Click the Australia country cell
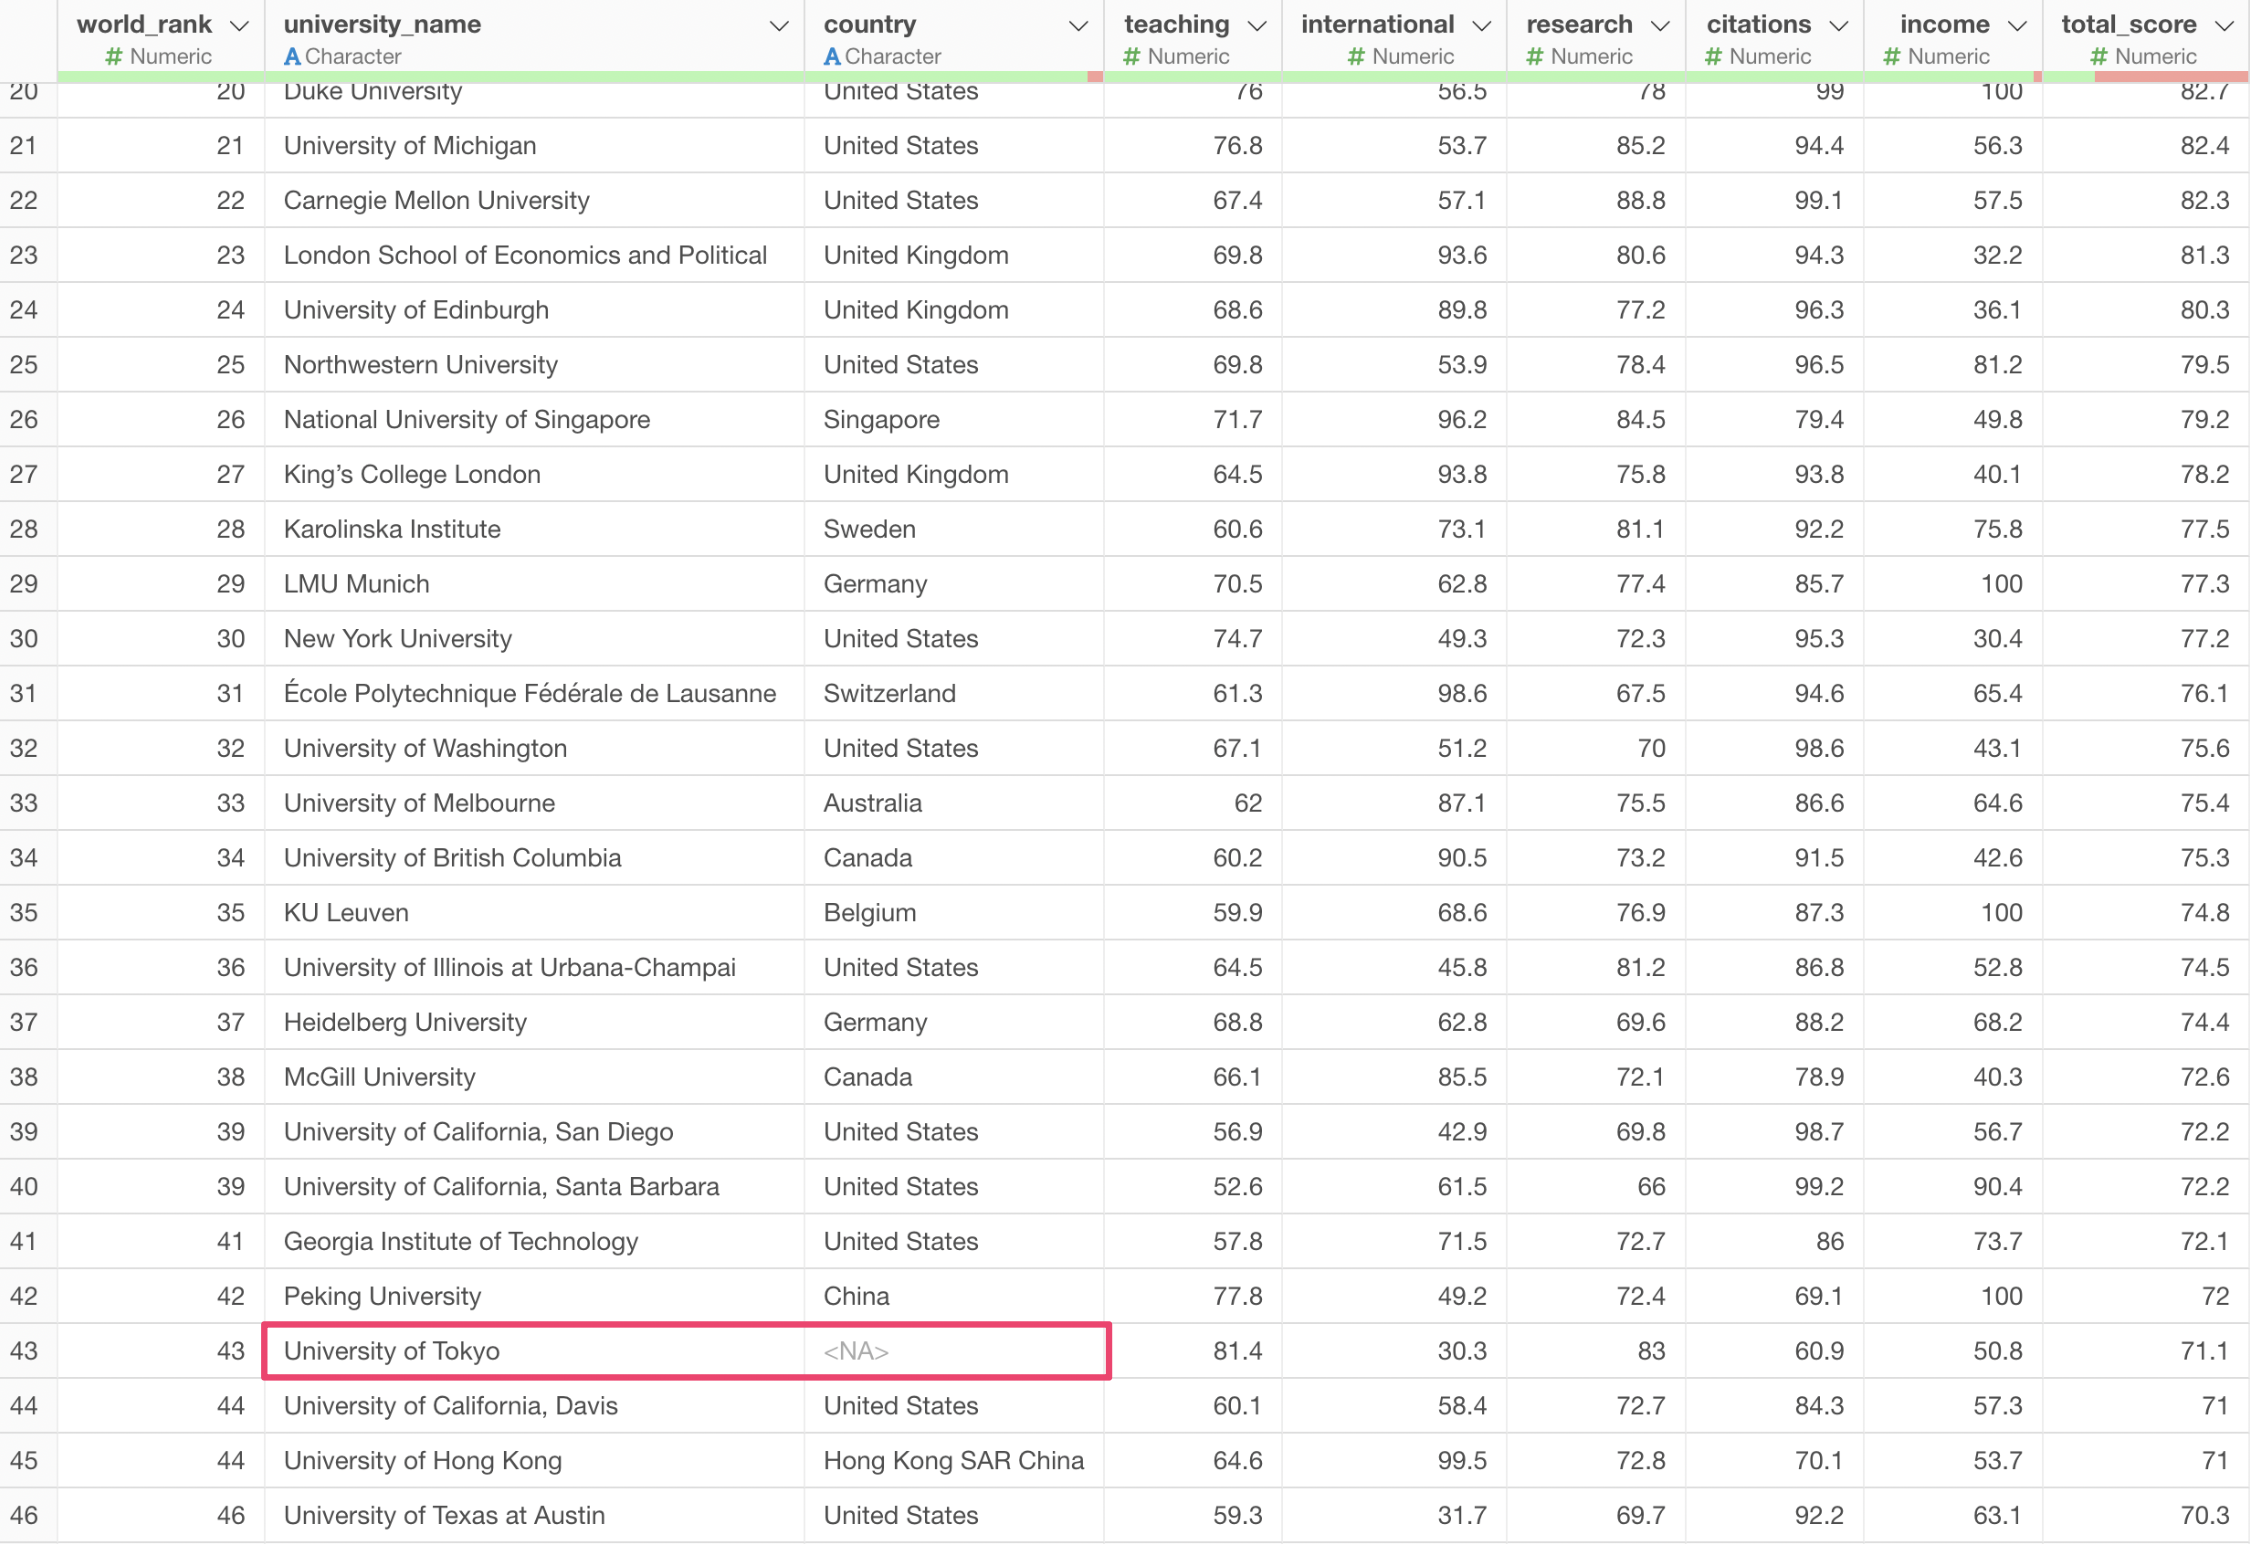The width and height of the screenshot is (2250, 1544). pos(954,803)
